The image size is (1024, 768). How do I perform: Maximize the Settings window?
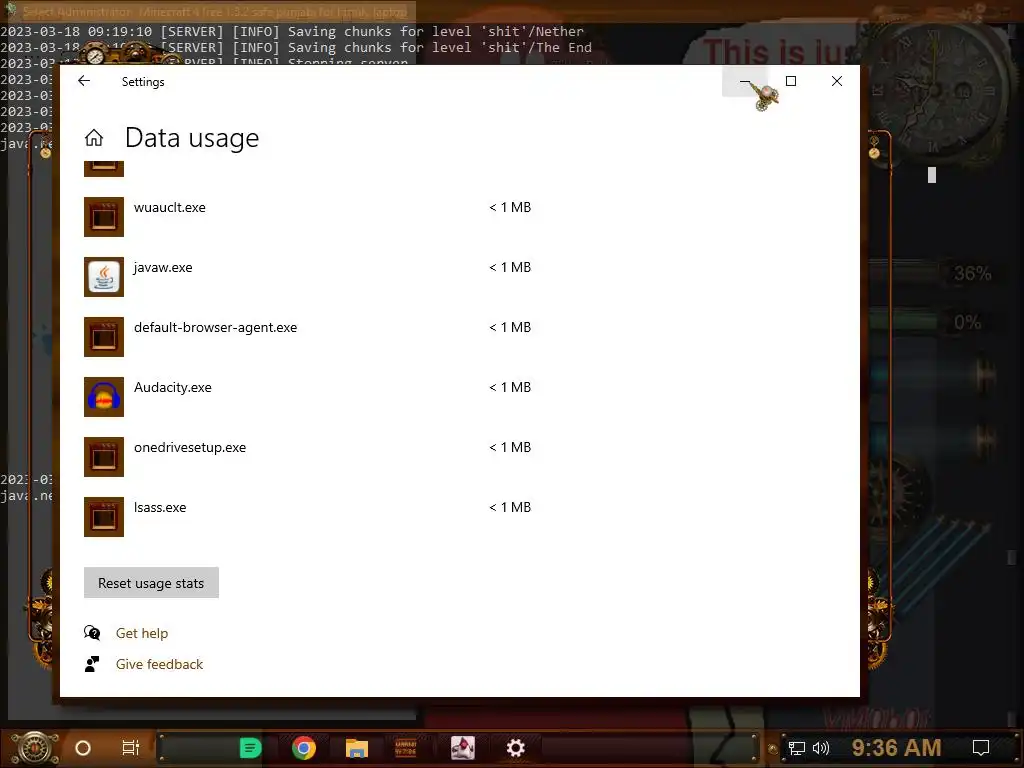point(791,81)
